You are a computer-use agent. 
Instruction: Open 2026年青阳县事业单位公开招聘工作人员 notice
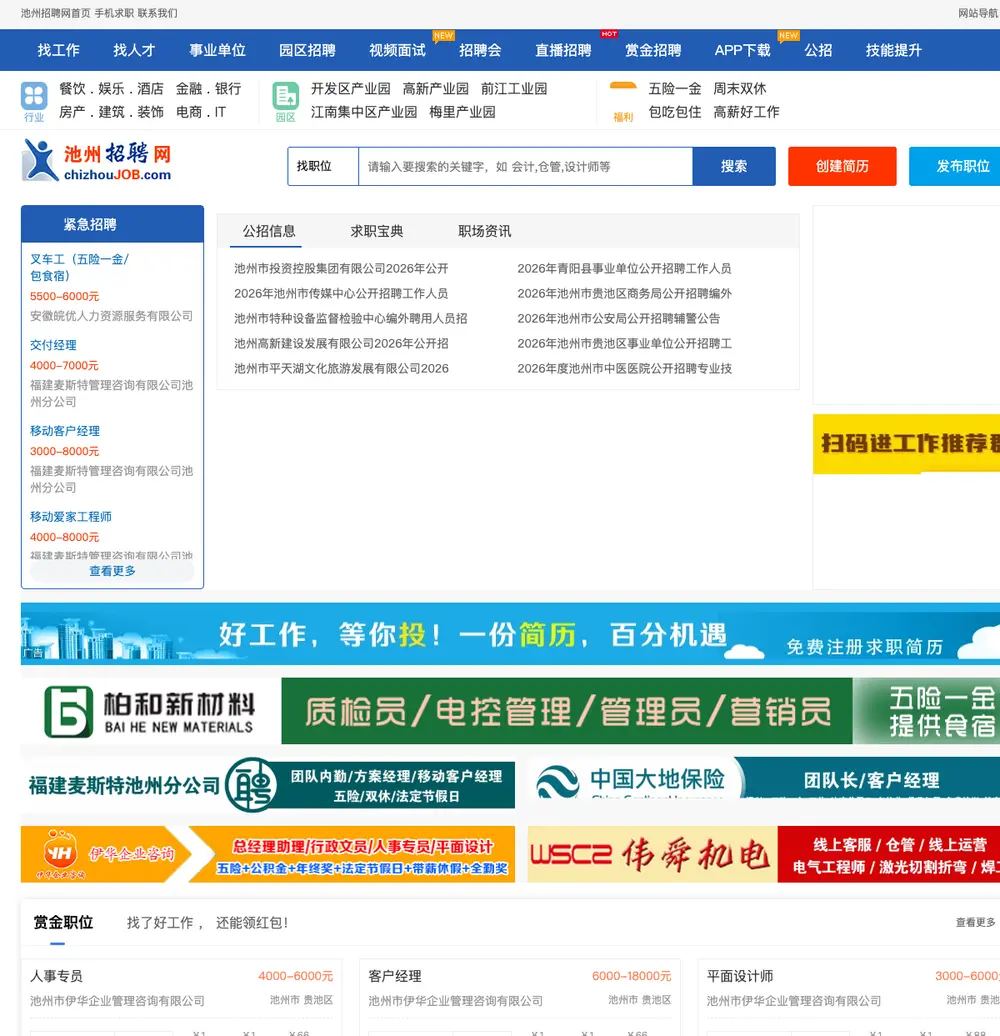624,268
